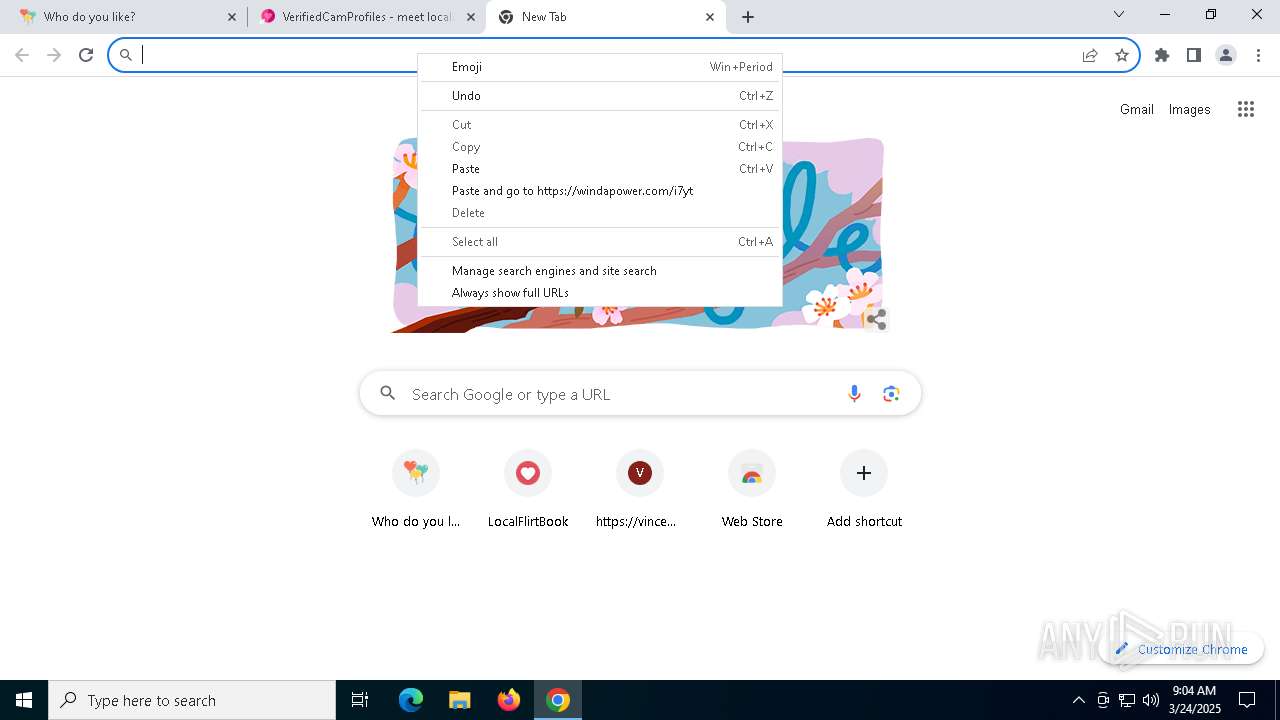Click the Back navigation arrow
Image resolution: width=1280 pixels, height=720 pixels.
click(x=22, y=55)
